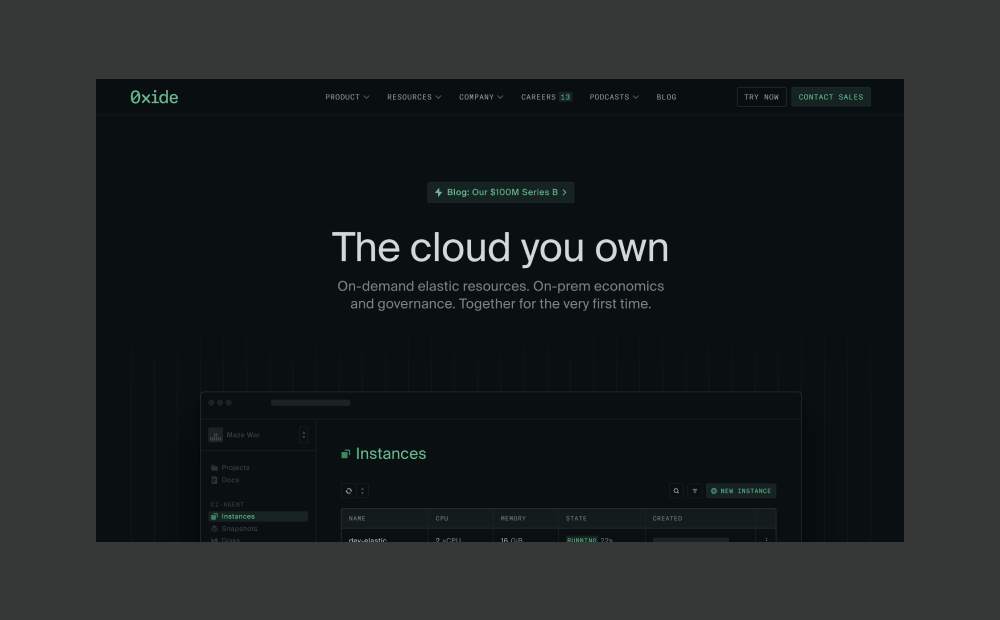
Task: Open the Product menu
Action: (347, 97)
